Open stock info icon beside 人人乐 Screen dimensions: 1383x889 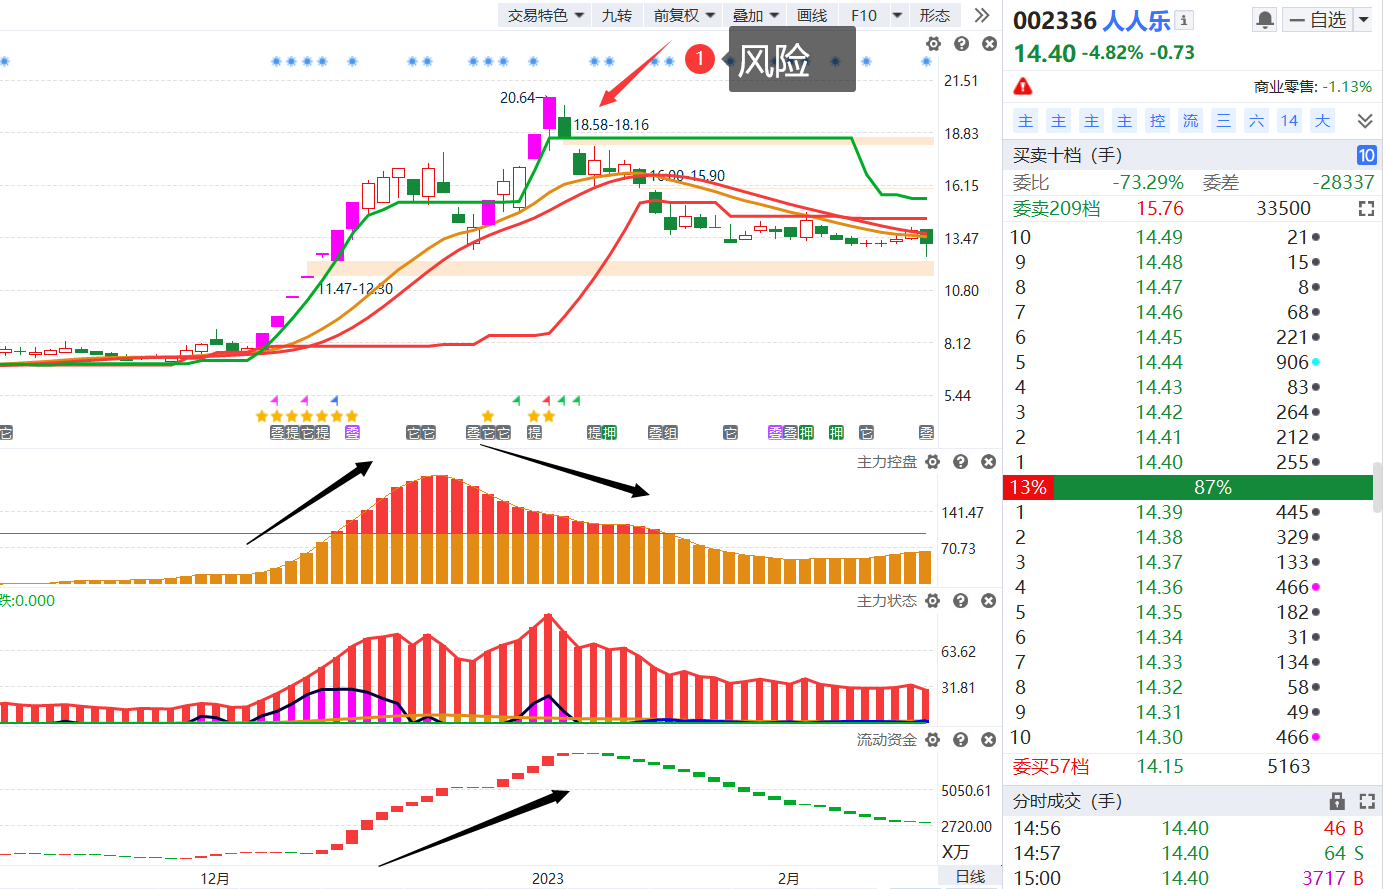coord(1184,20)
